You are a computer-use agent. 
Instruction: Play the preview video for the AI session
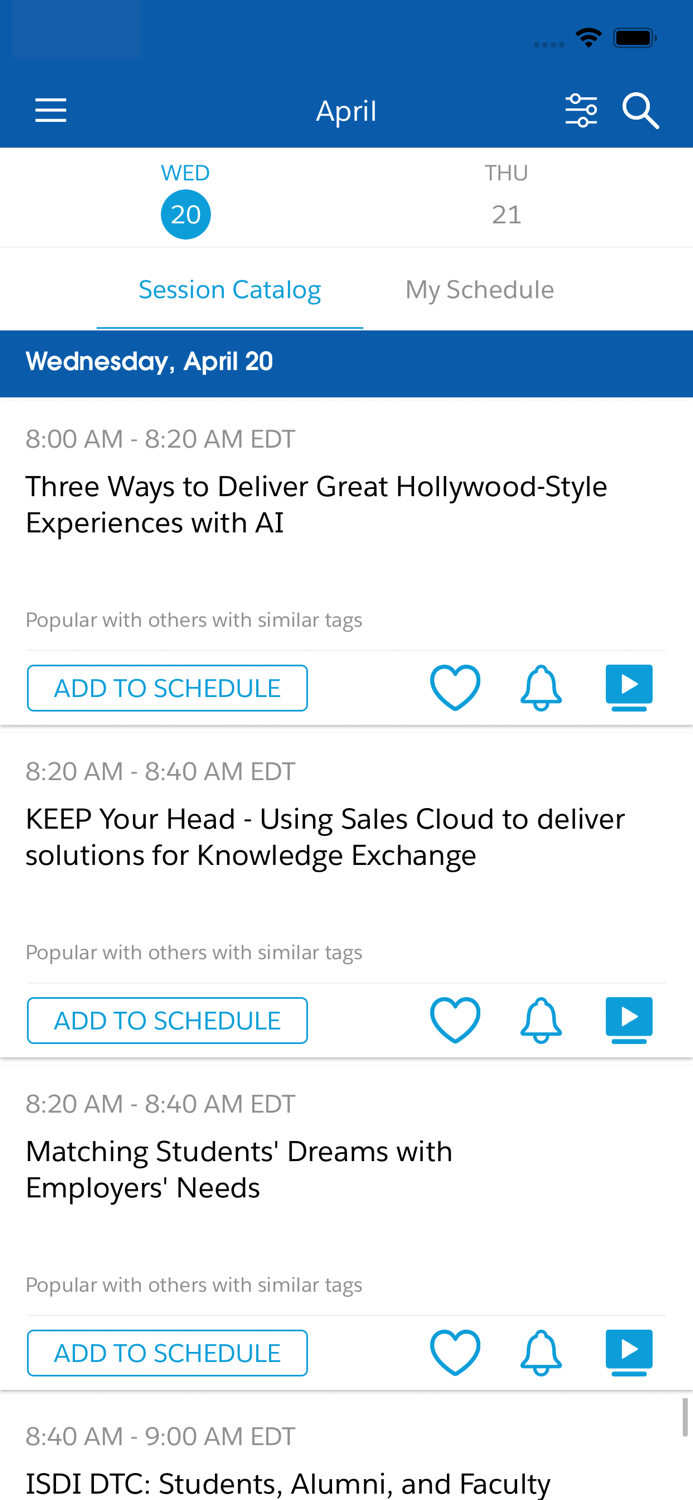pyautogui.click(x=630, y=686)
